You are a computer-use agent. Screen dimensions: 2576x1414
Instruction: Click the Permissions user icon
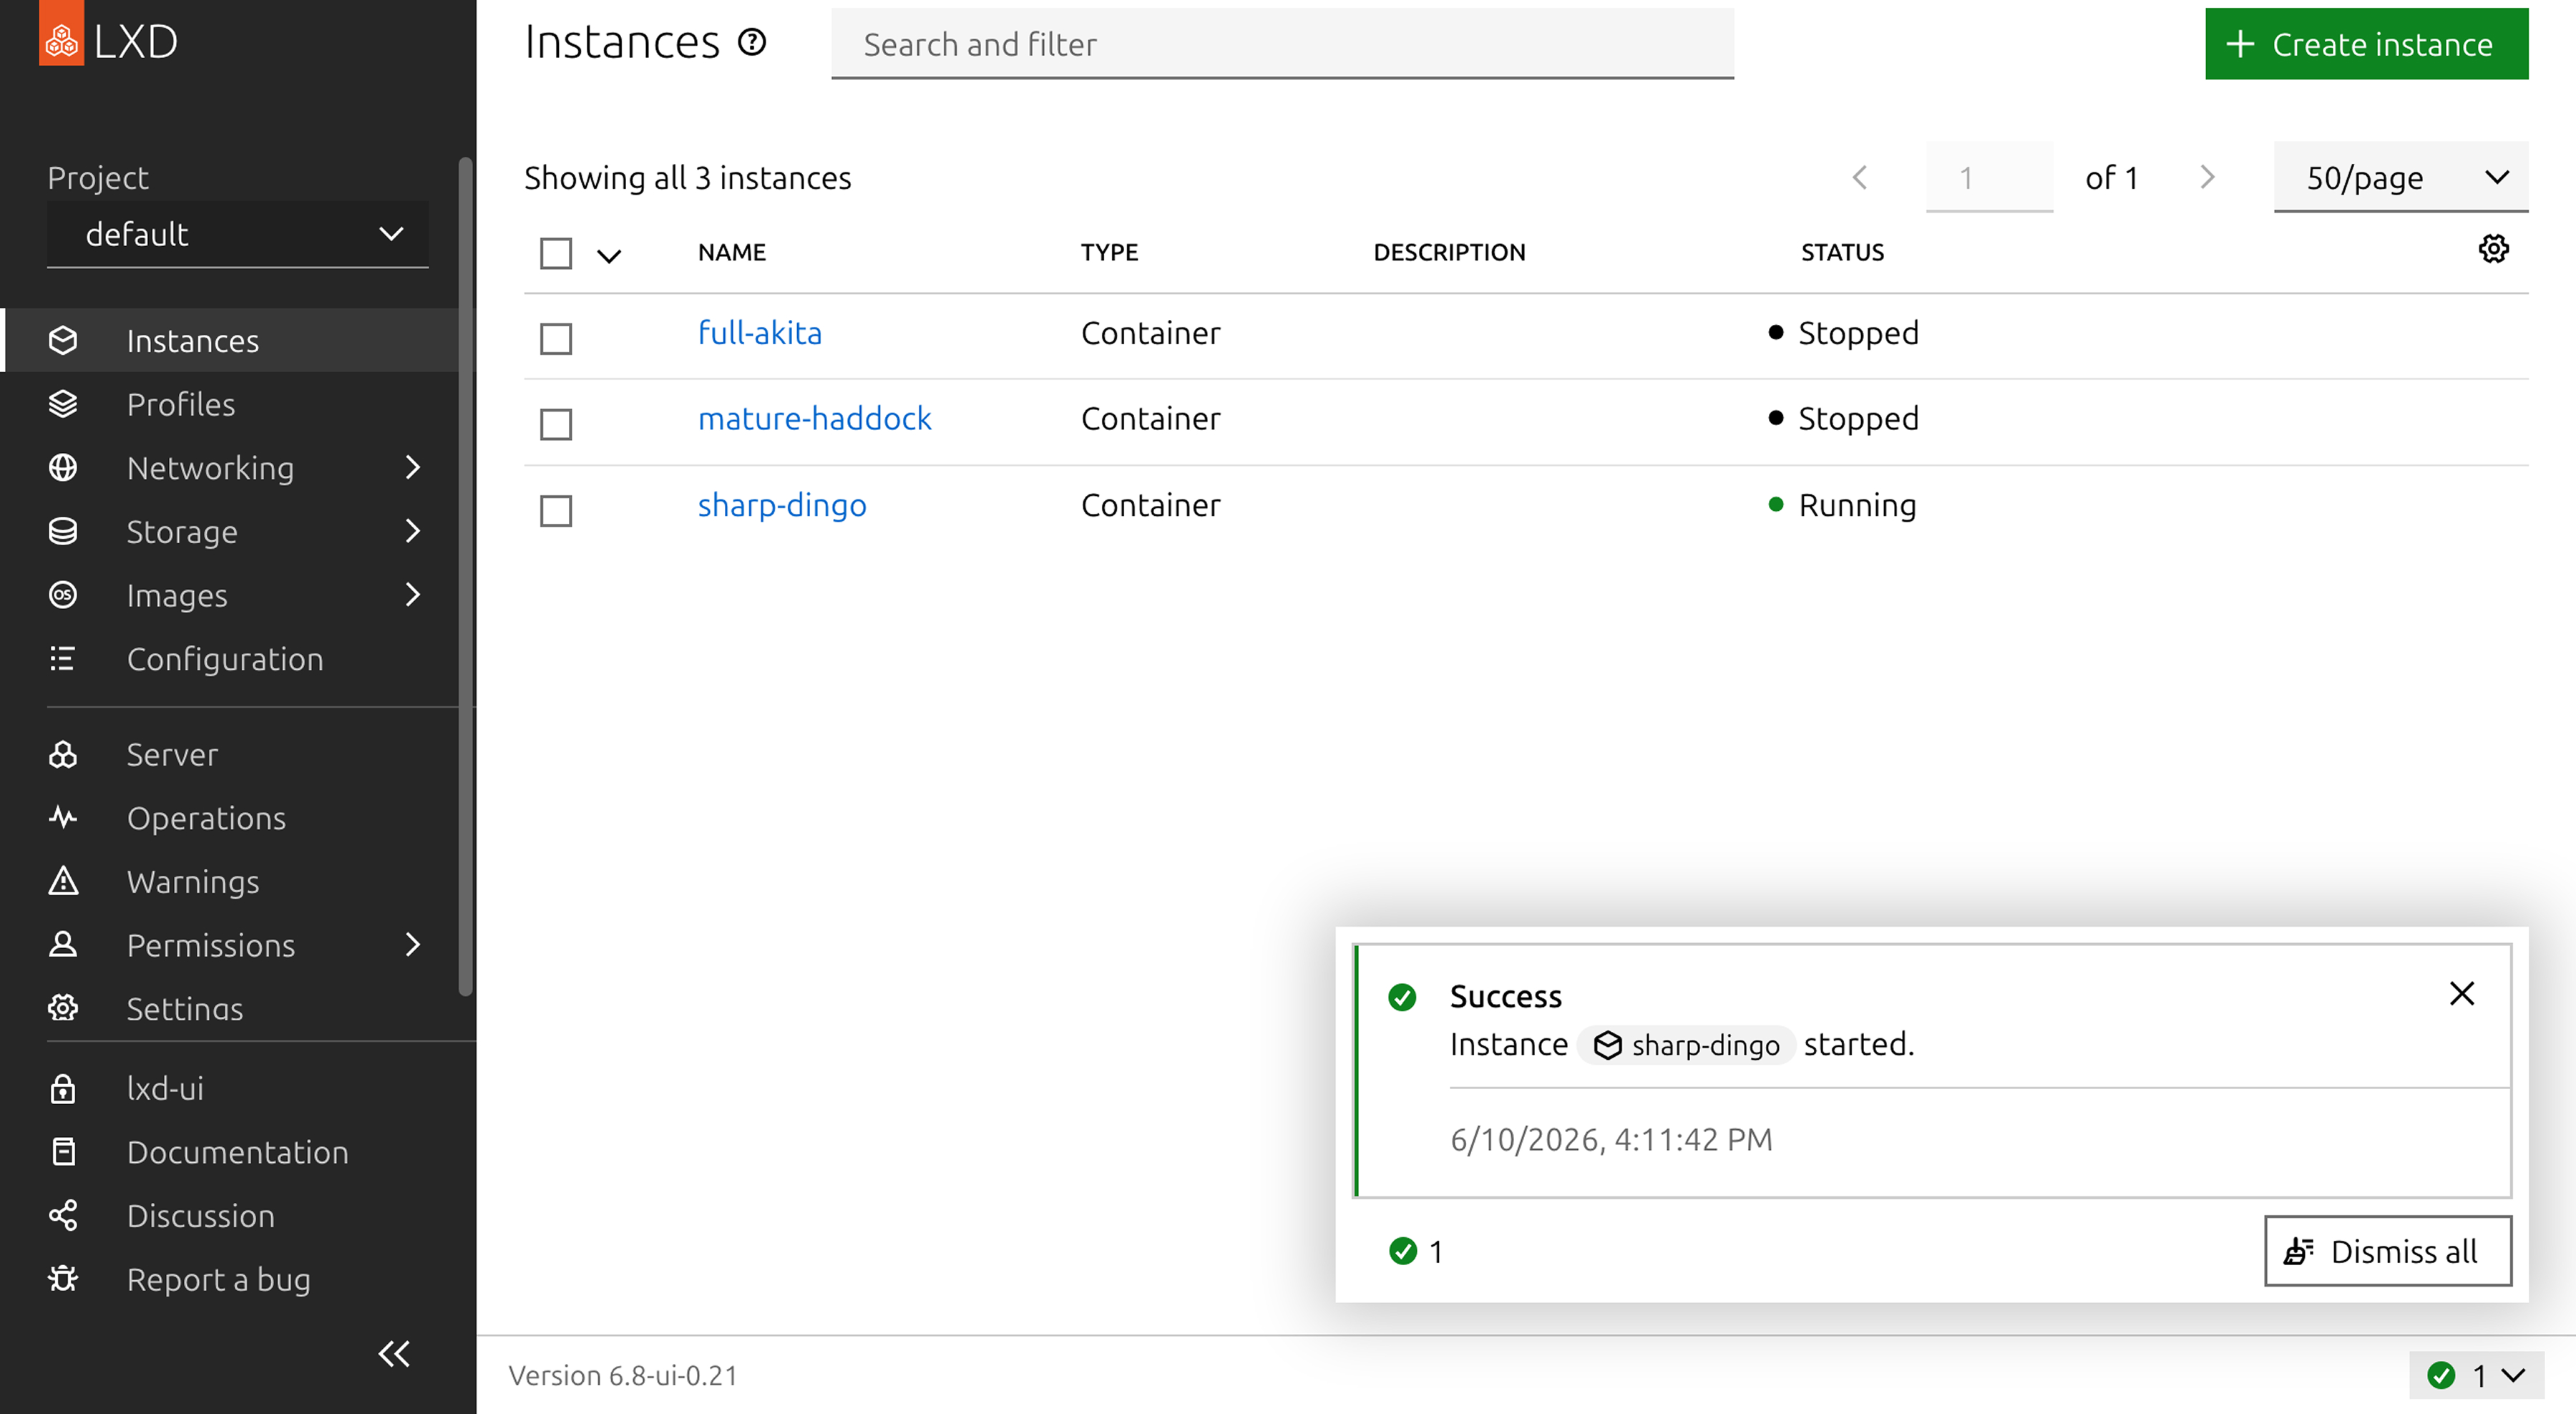[63, 945]
